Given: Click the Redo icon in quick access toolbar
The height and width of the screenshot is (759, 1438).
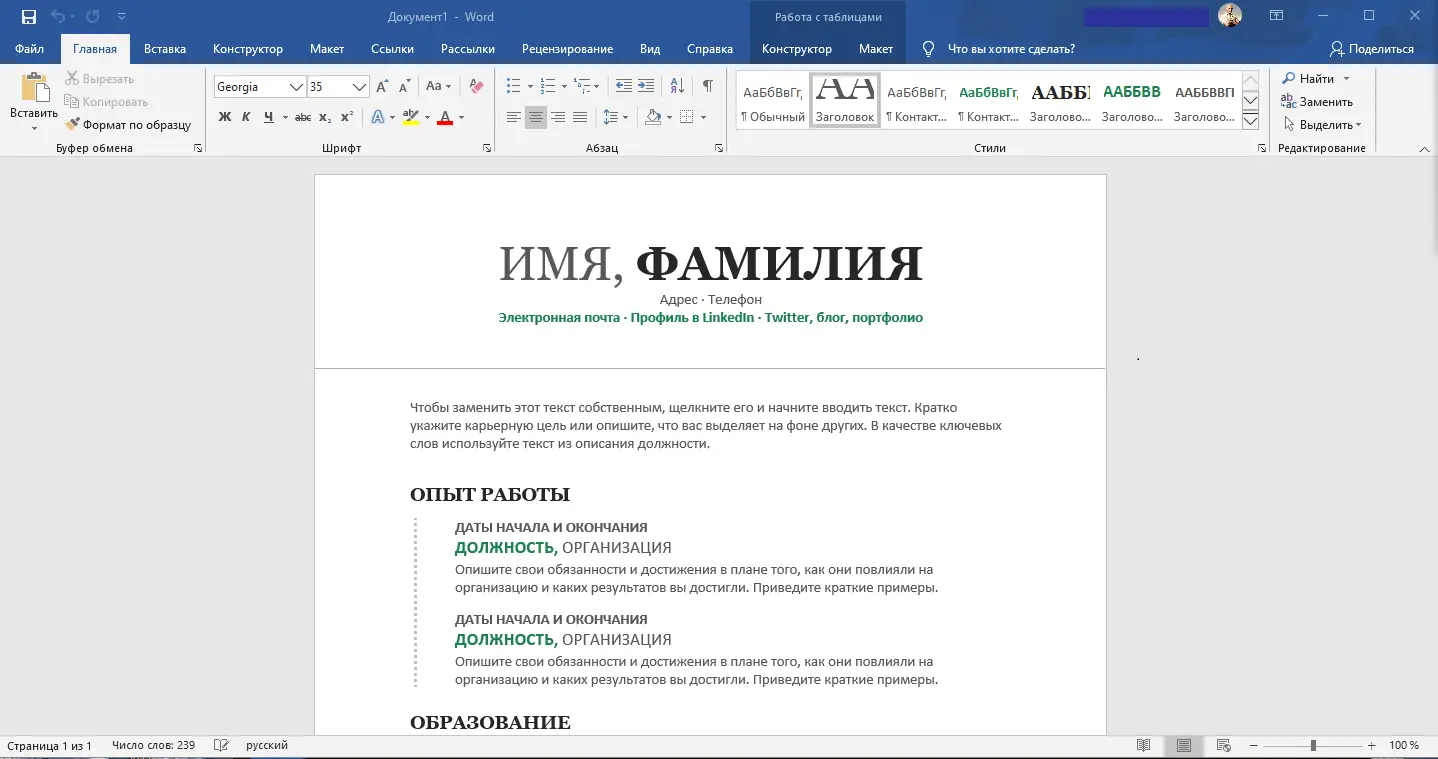Looking at the screenshot, I should (x=93, y=17).
